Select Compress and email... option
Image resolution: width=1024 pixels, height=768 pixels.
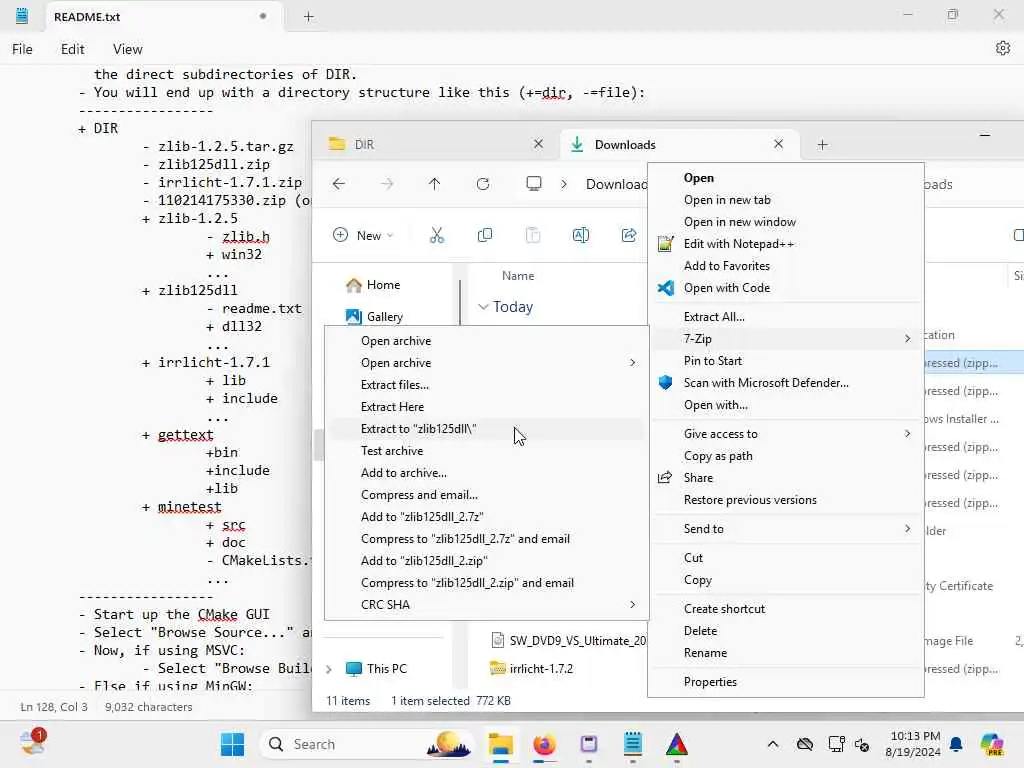pyautogui.click(x=487, y=495)
